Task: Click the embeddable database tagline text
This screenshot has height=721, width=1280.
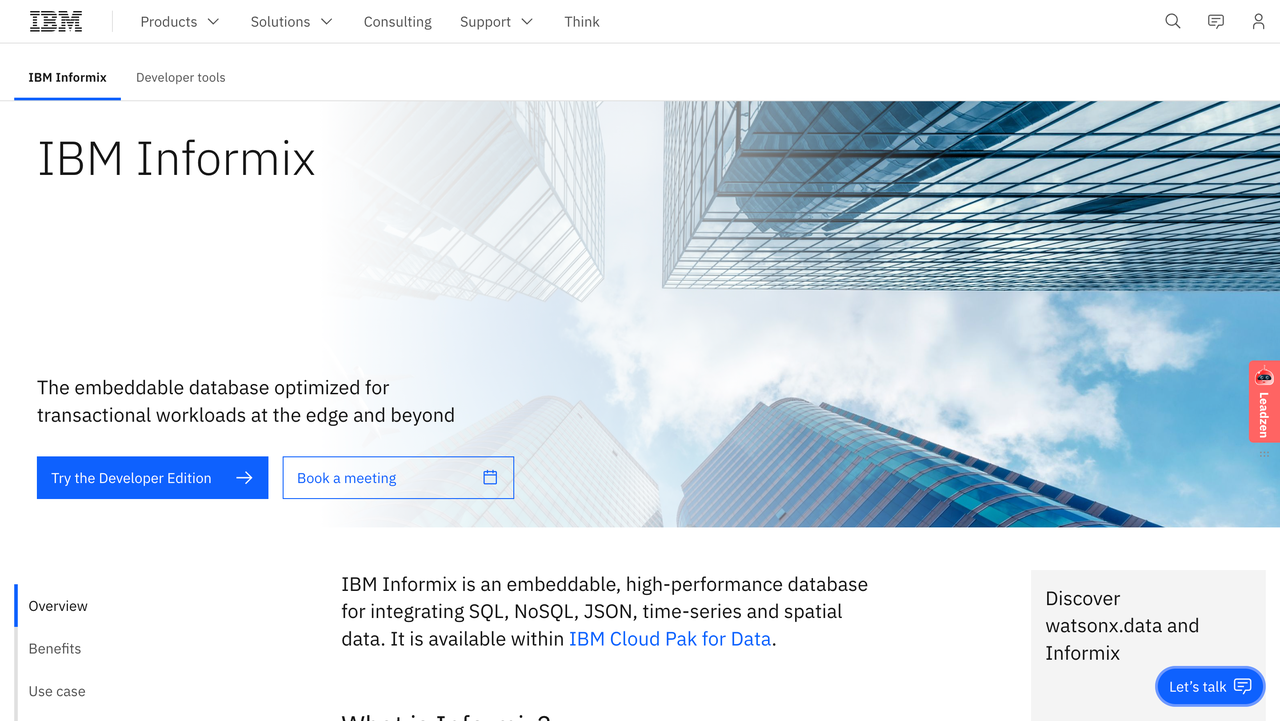Action: [x=246, y=401]
